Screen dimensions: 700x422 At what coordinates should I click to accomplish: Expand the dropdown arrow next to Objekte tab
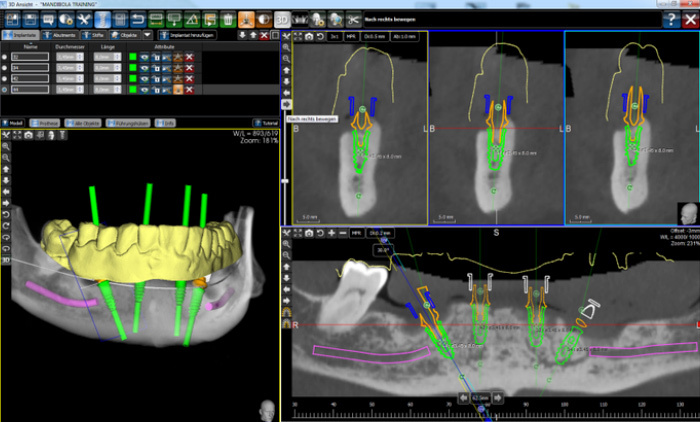pyautogui.click(x=148, y=35)
